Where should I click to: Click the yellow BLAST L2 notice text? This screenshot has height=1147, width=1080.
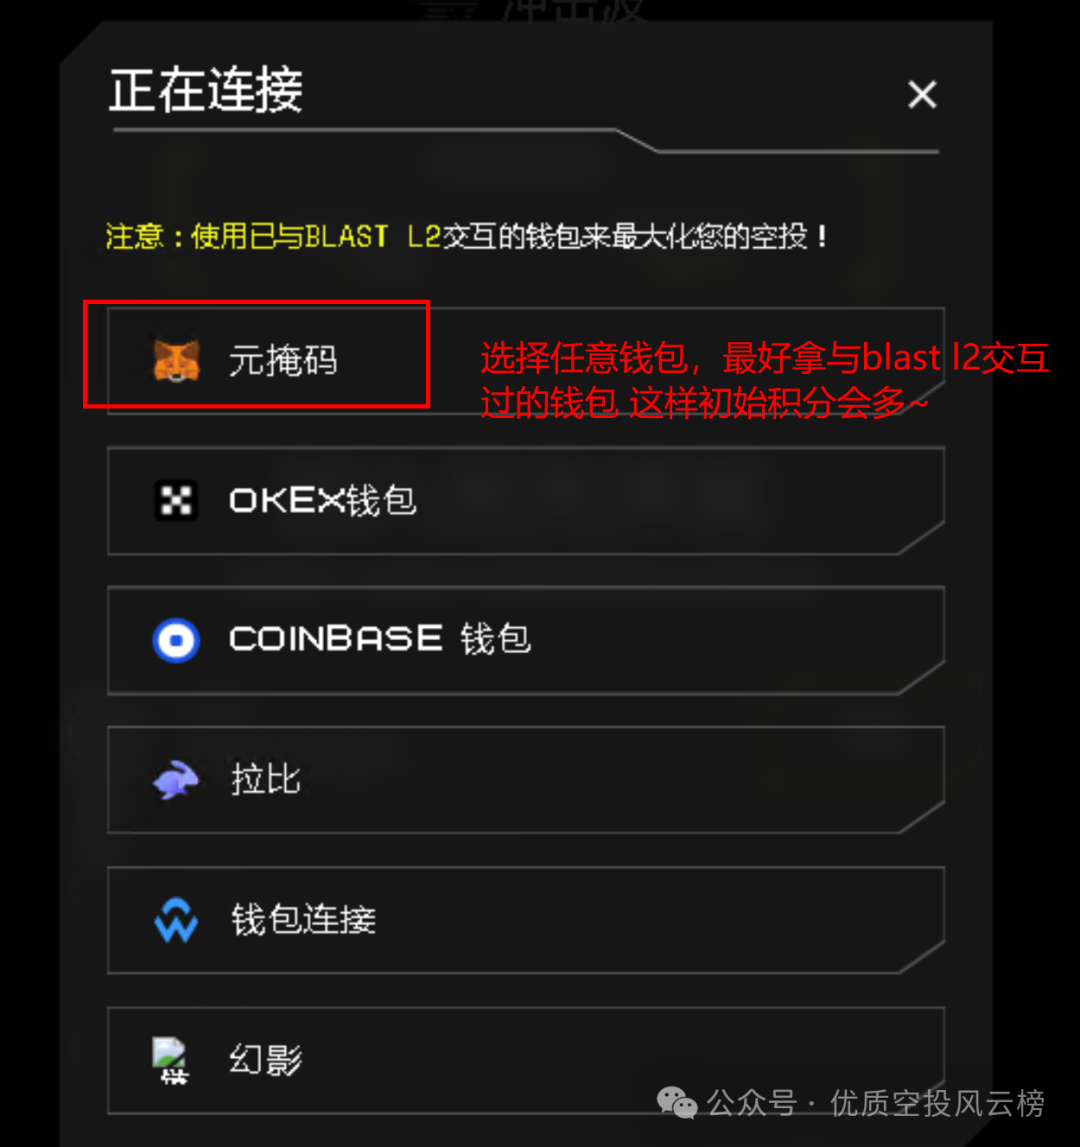(468, 236)
